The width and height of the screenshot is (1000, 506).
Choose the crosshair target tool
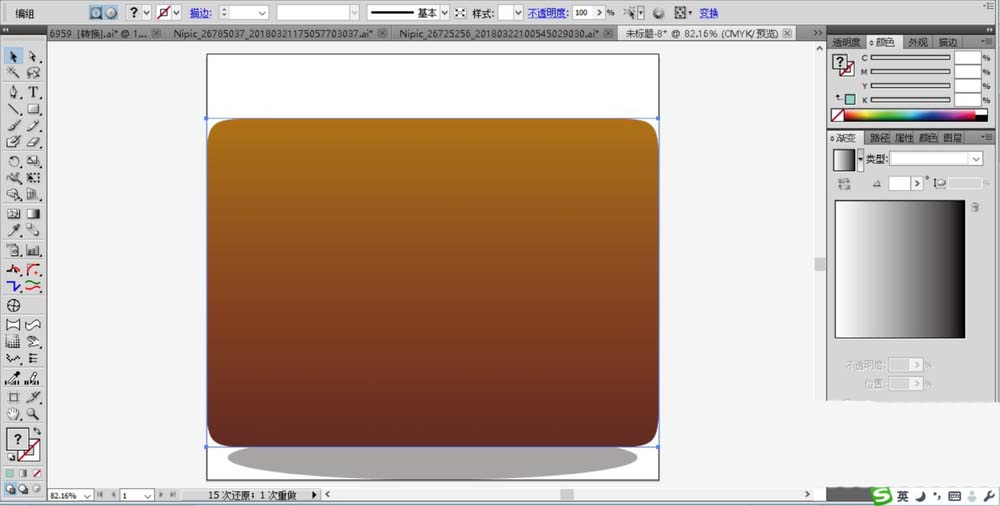pos(13,306)
